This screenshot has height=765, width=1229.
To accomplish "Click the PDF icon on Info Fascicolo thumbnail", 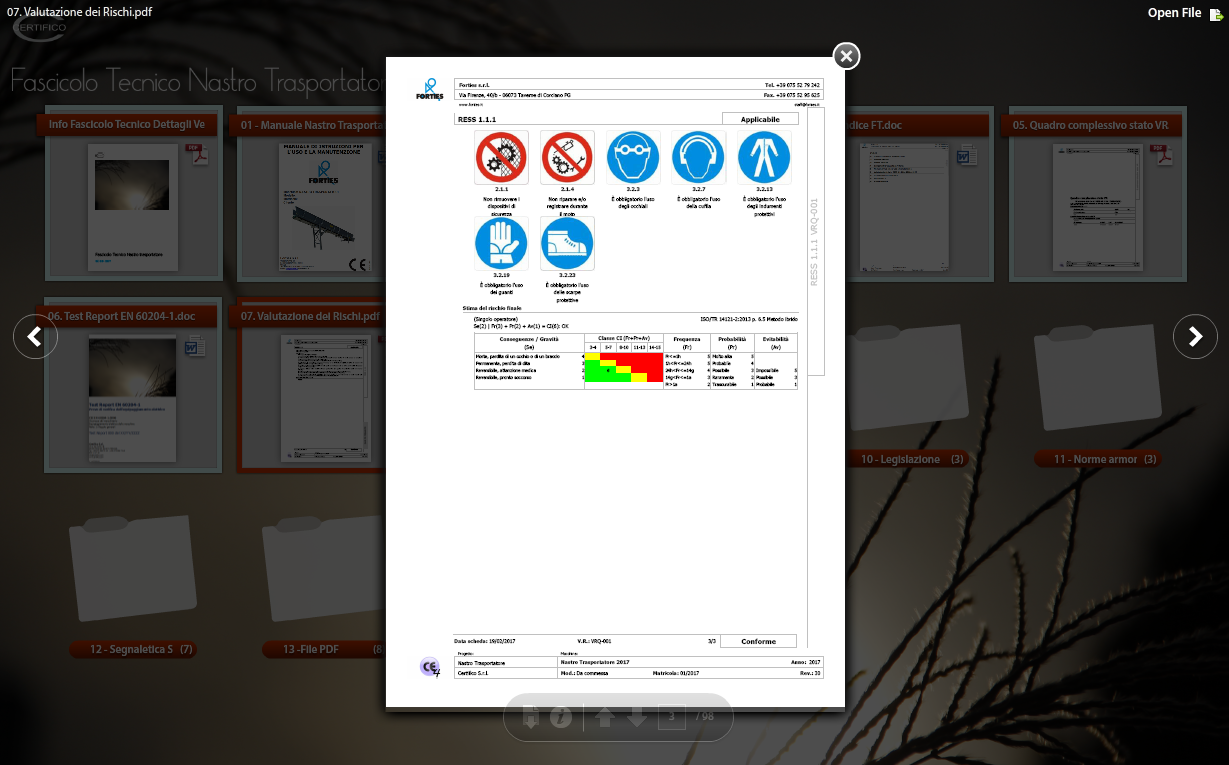I will point(197,156).
